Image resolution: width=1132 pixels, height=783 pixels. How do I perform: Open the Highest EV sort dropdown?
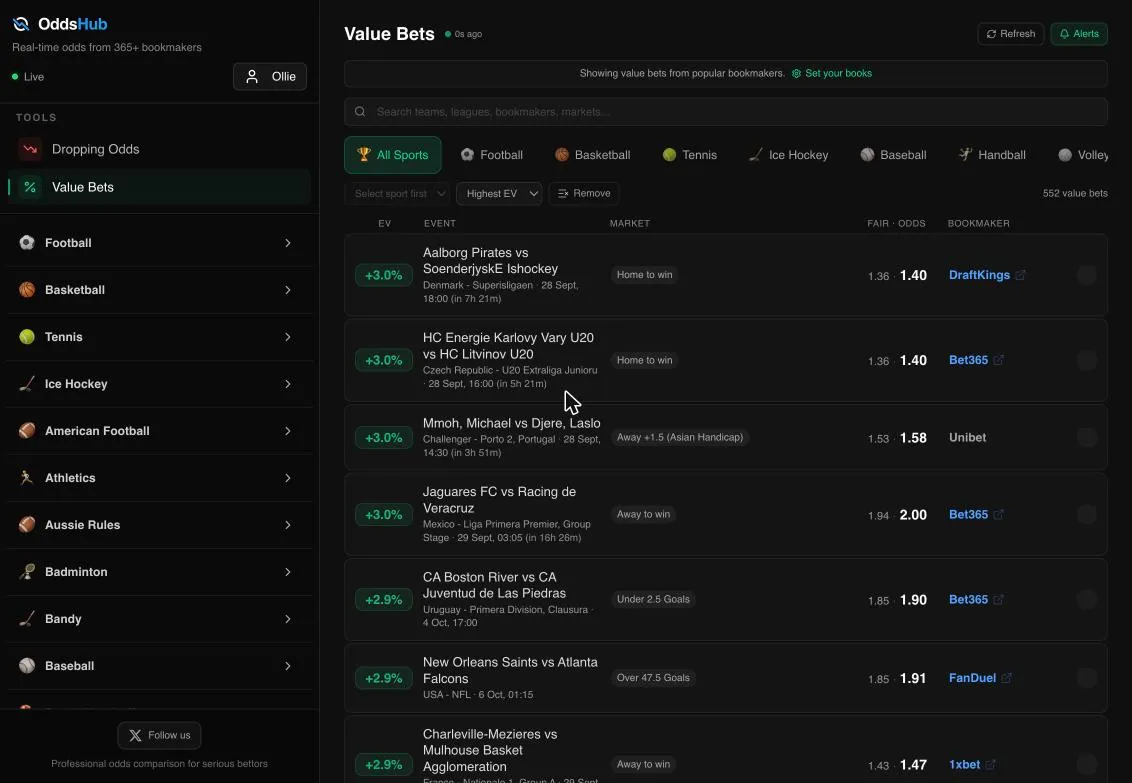click(499, 193)
